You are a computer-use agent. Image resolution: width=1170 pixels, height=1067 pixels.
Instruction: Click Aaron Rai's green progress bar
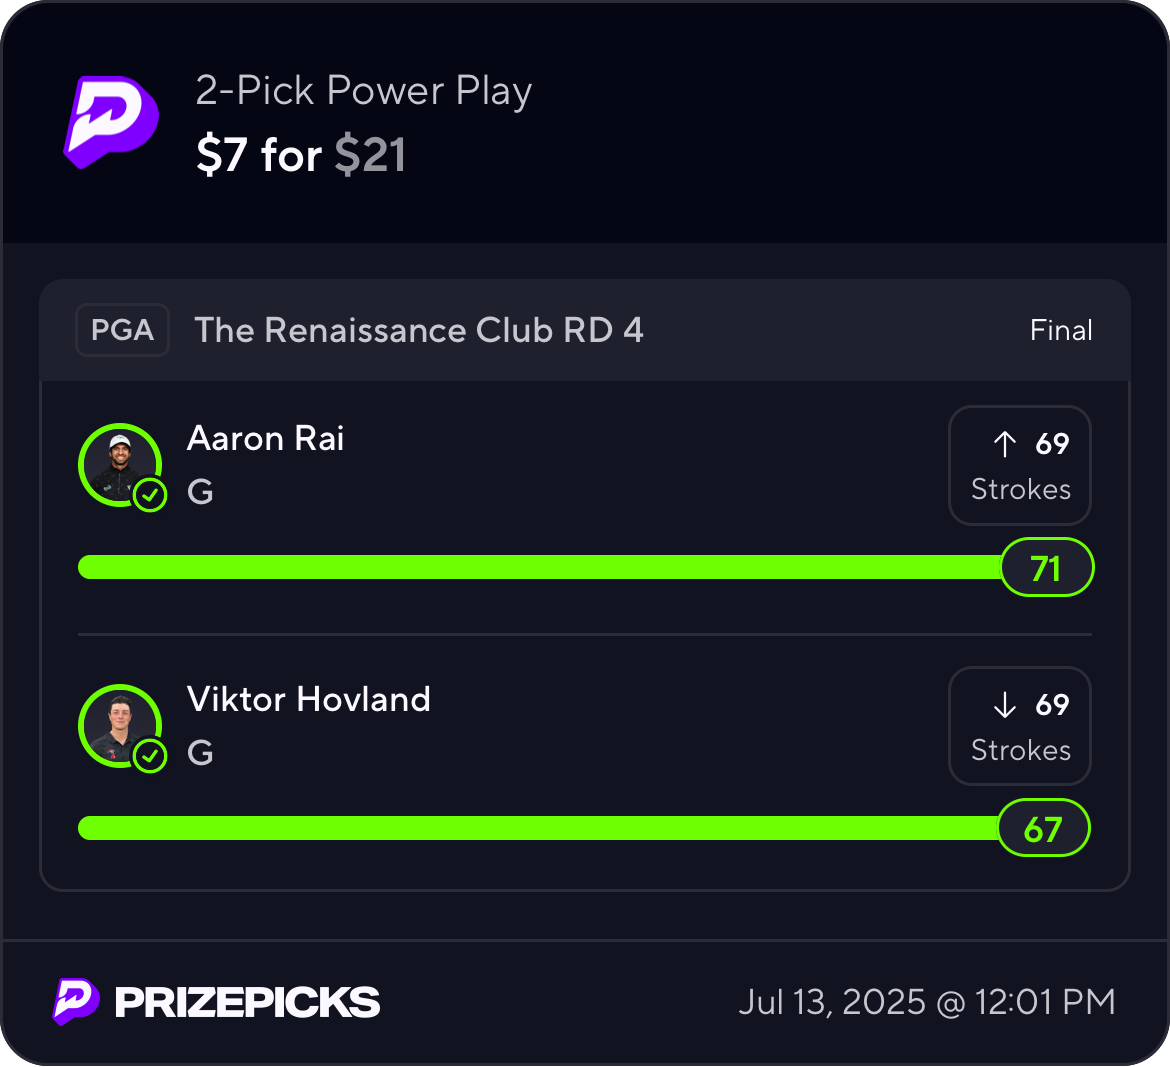[x=540, y=567]
